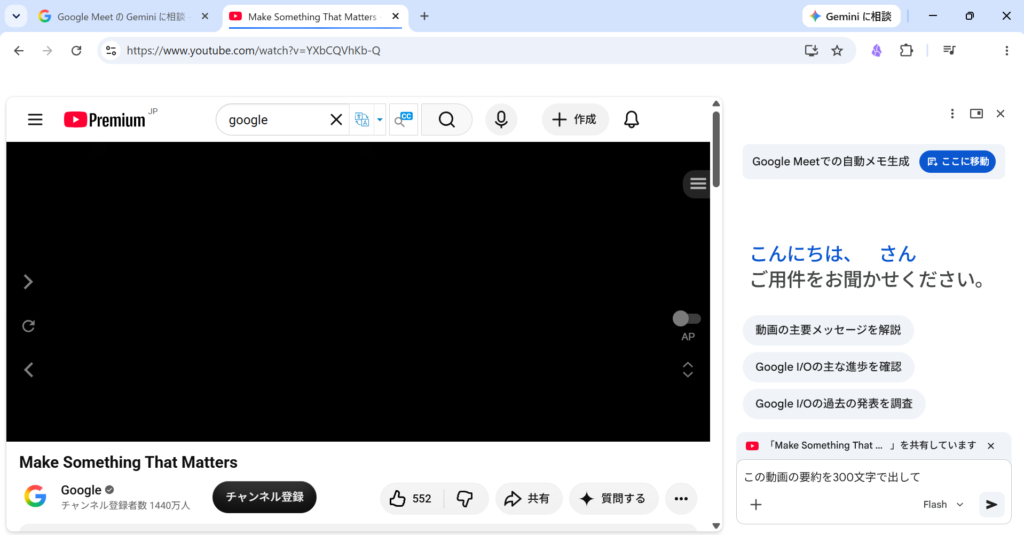View site information icon in address bar
This screenshot has width=1024, height=535.
point(111,50)
